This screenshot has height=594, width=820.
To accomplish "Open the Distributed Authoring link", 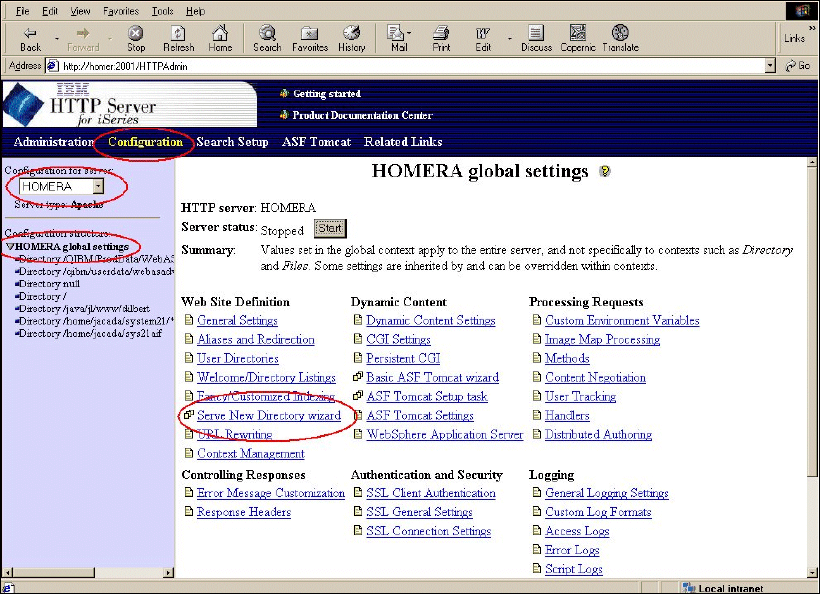I will (x=598, y=434).
